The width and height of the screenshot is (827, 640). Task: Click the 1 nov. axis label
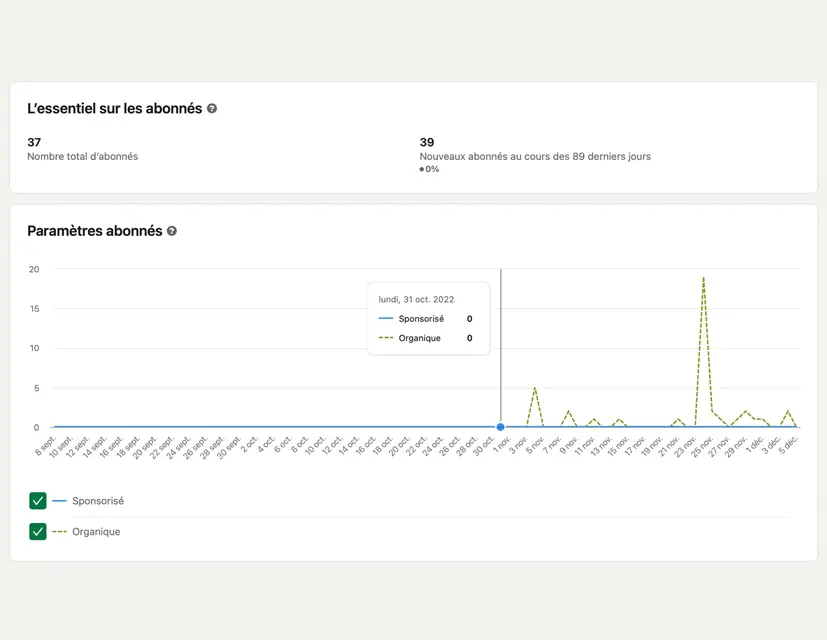(502, 445)
